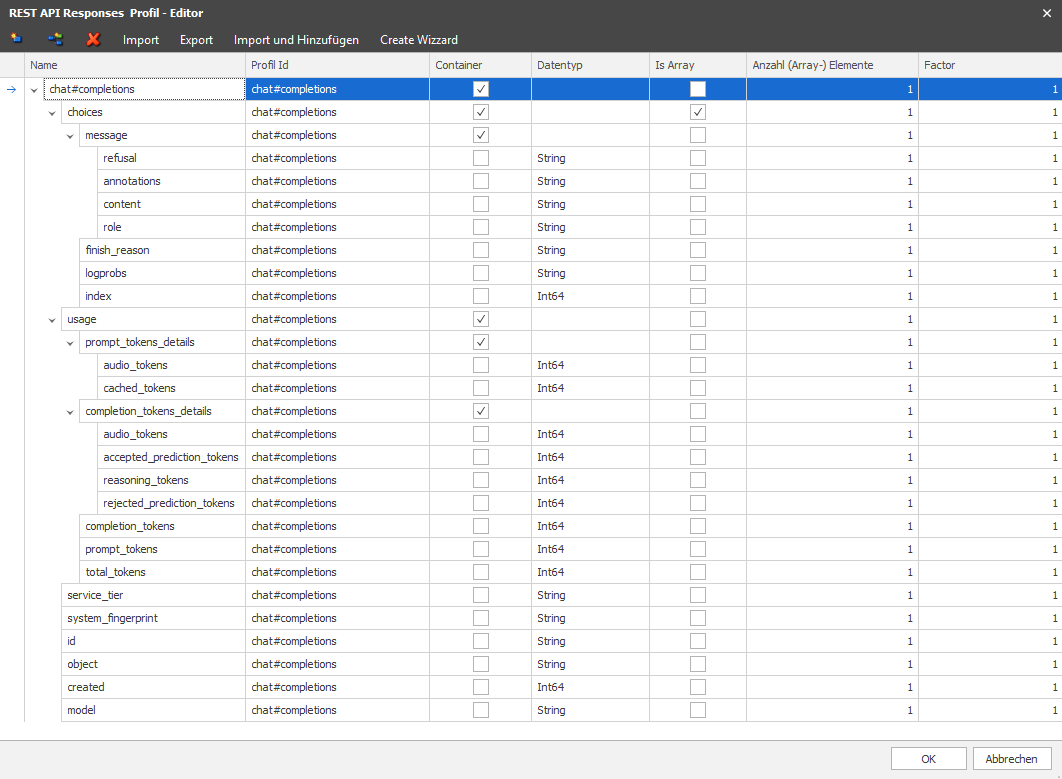This screenshot has height=779, width=1062.
Task: Click the add new element icon
Action: point(16,39)
